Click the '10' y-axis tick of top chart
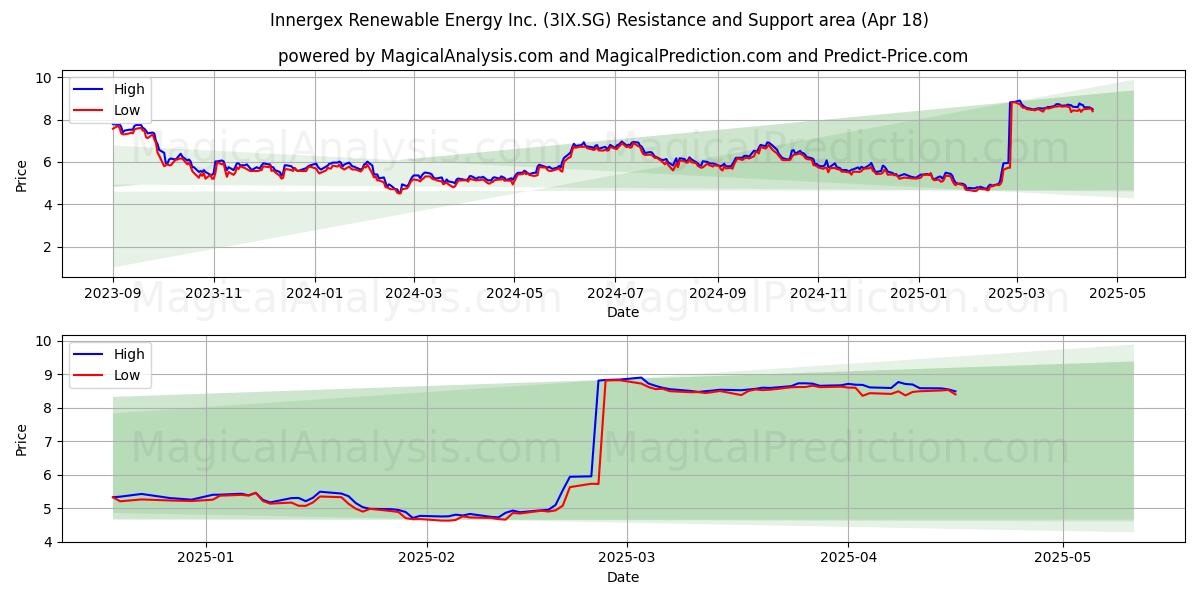1200x600 pixels. (x=43, y=78)
